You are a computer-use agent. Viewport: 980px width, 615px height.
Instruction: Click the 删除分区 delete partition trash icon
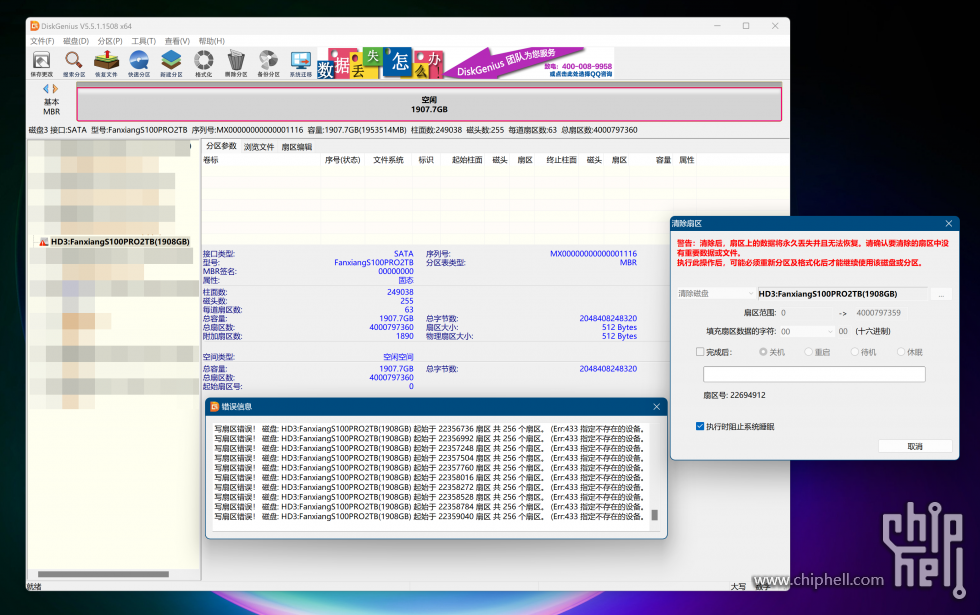(236, 63)
